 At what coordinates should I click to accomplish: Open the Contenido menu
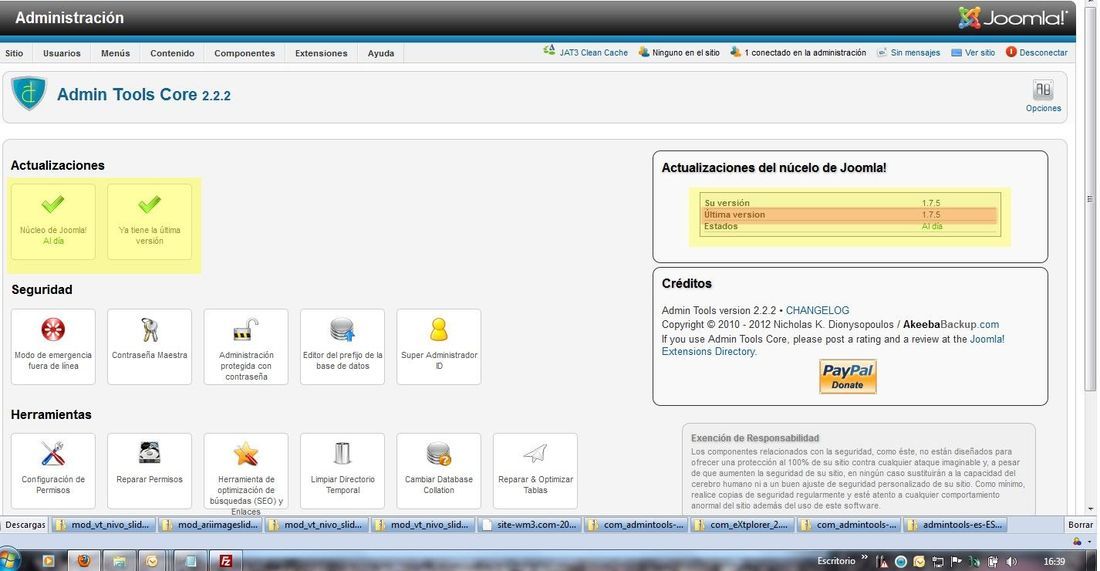(172, 53)
